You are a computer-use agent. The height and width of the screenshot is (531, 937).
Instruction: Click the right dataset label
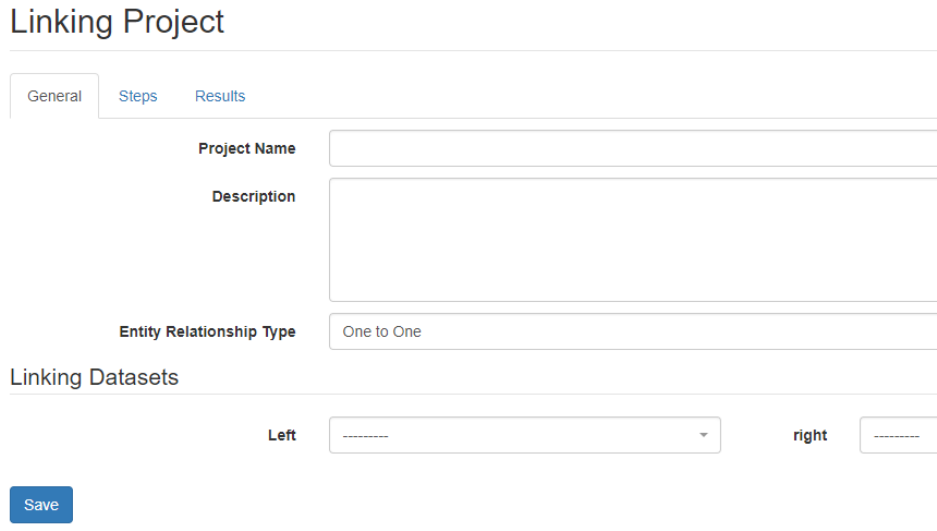[810, 435]
